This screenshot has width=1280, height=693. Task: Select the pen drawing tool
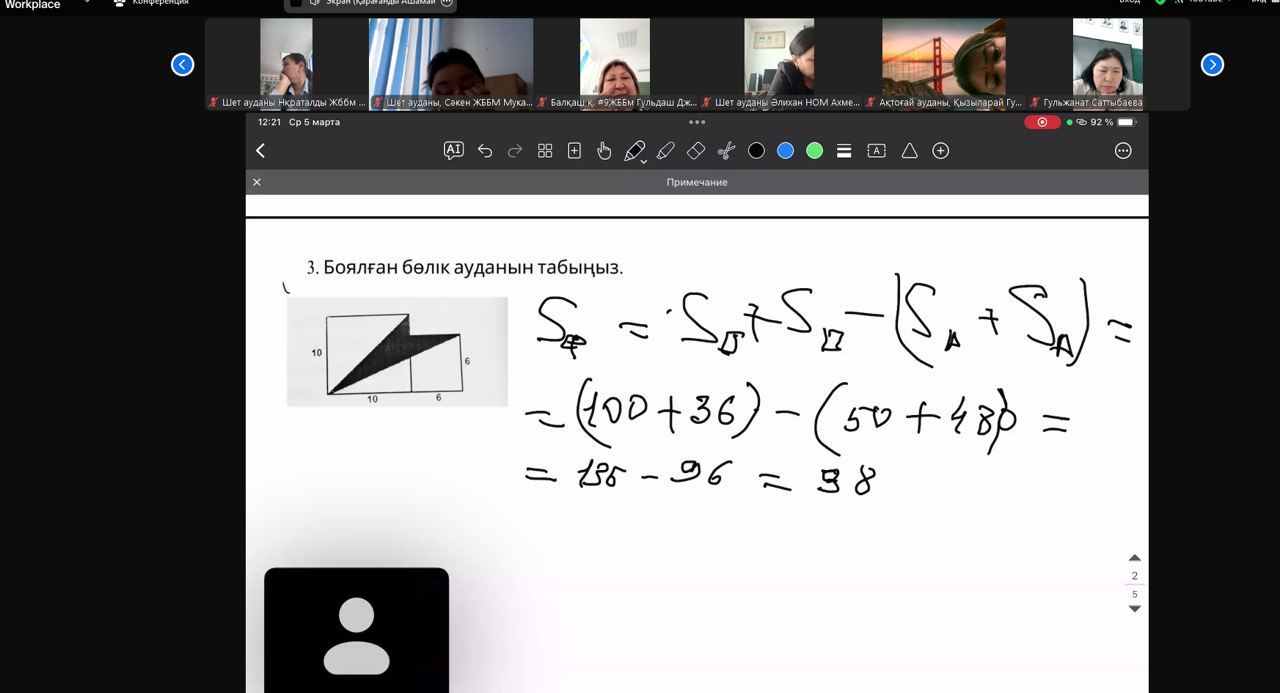(634, 151)
